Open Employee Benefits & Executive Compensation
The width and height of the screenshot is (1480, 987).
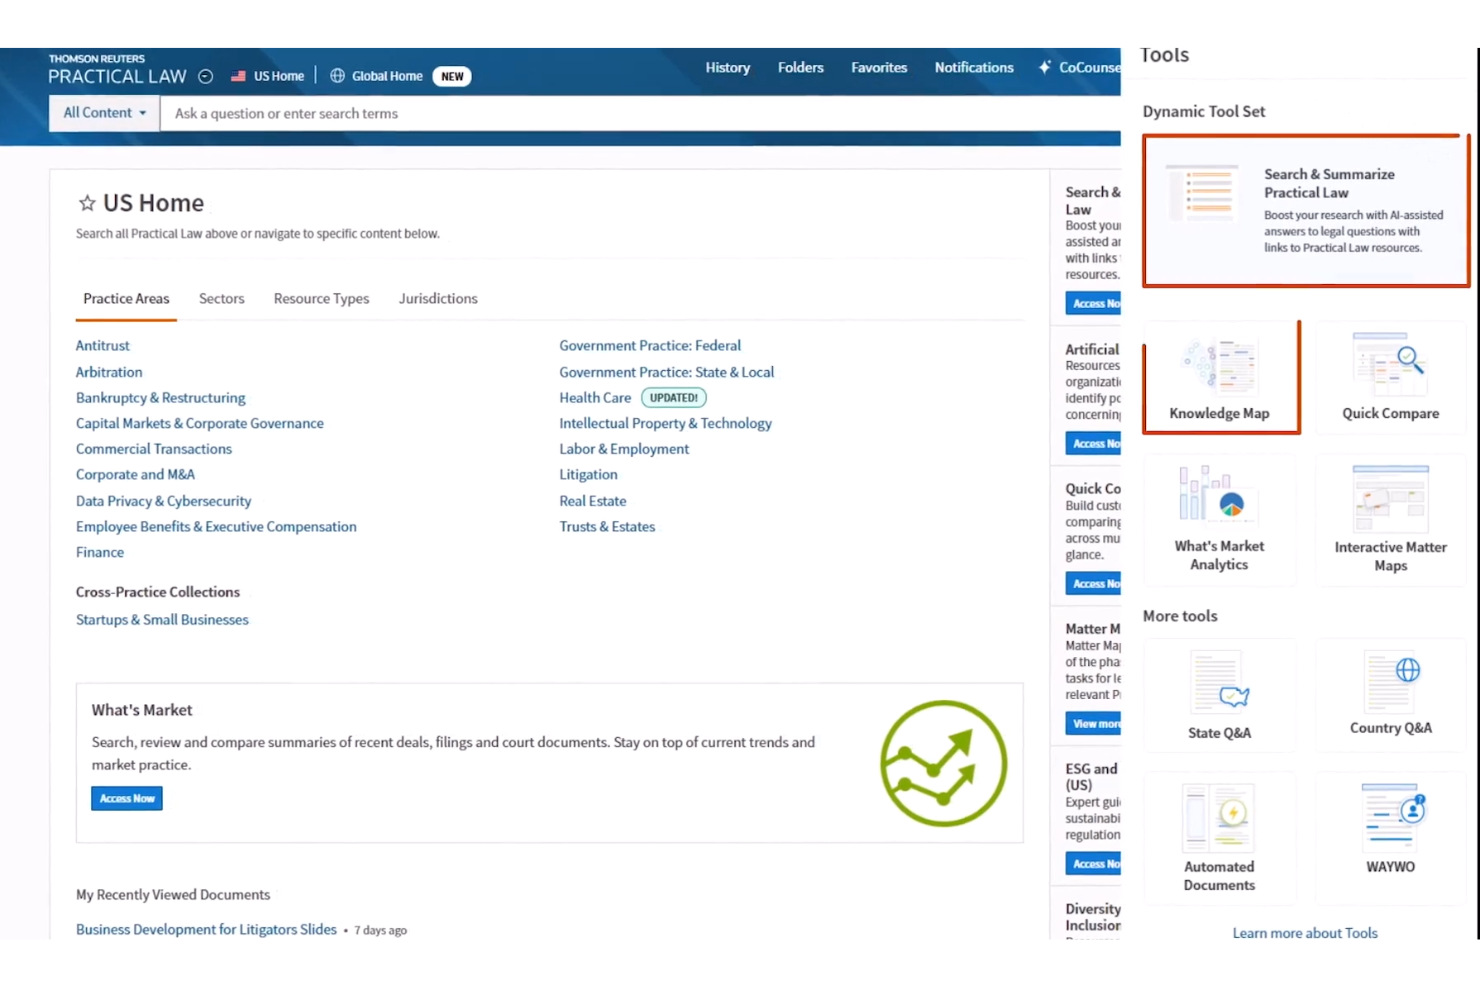point(216,526)
